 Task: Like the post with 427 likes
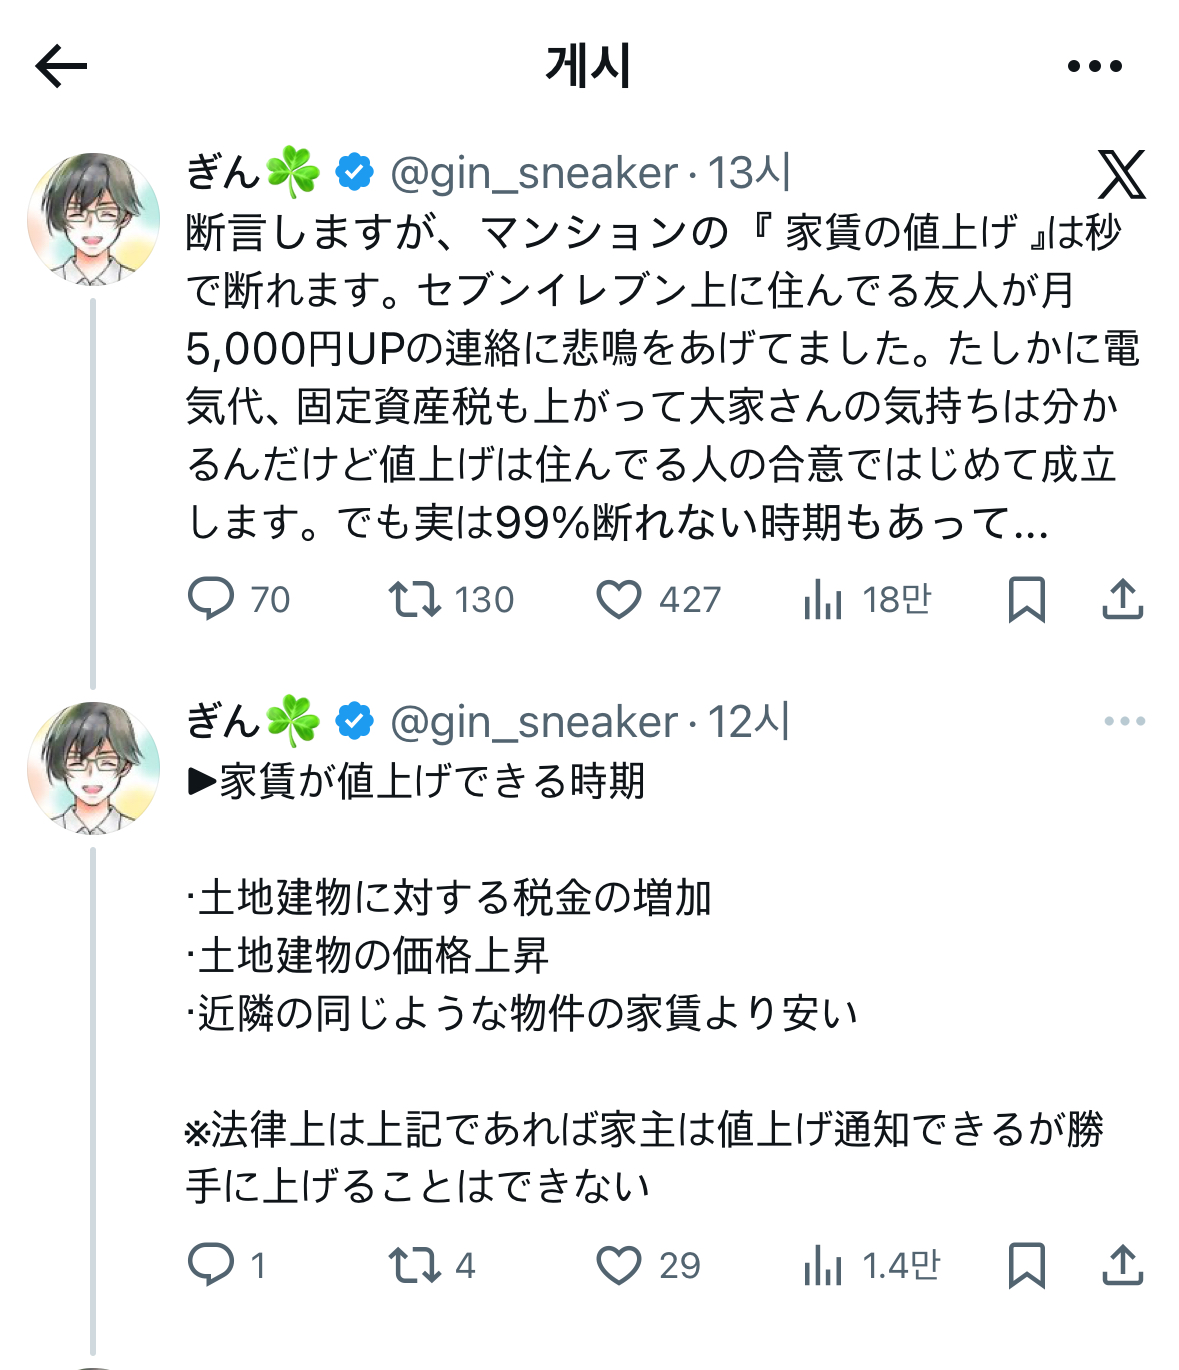[619, 599]
